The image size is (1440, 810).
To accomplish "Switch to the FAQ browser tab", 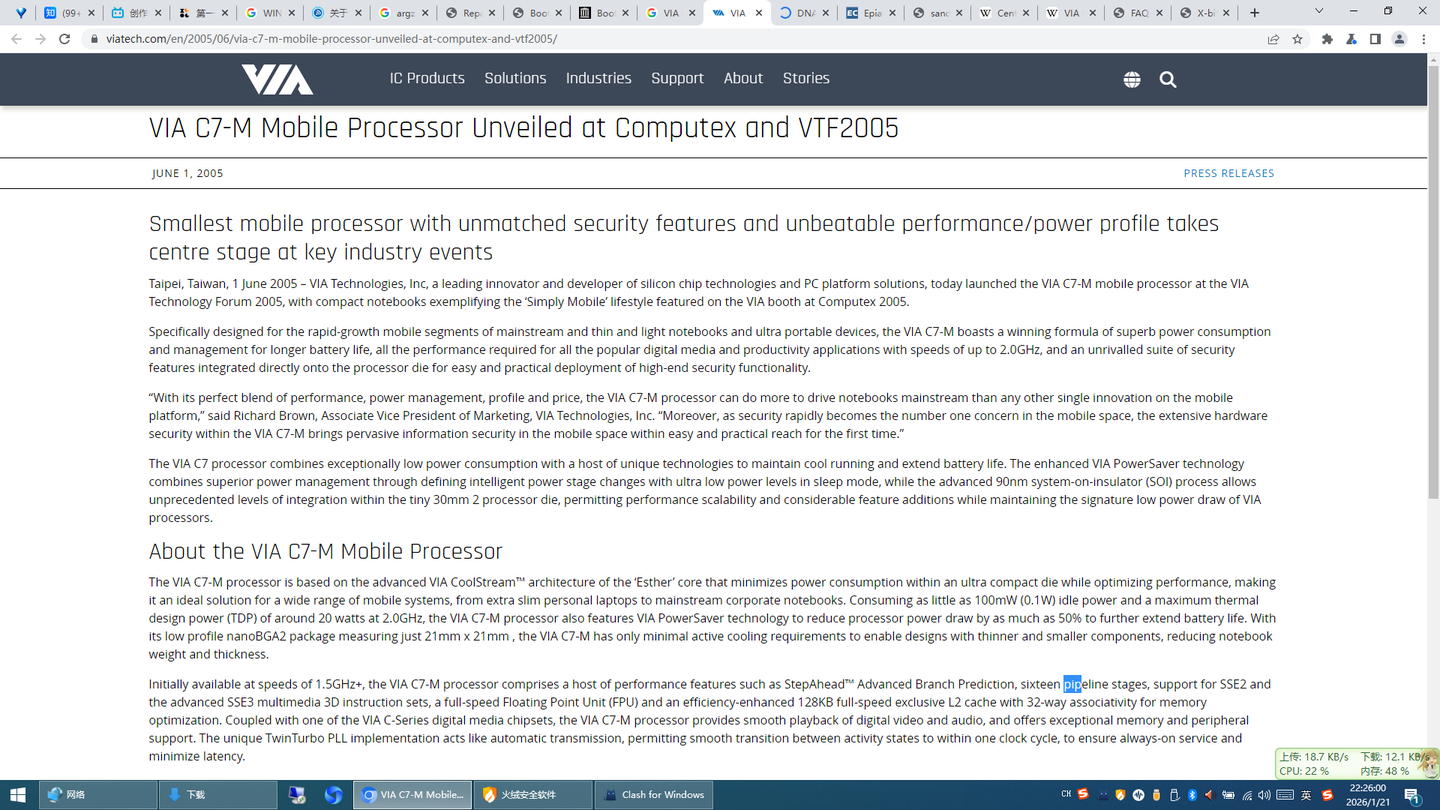I will pyautogui.click(x=1138, y=13).
